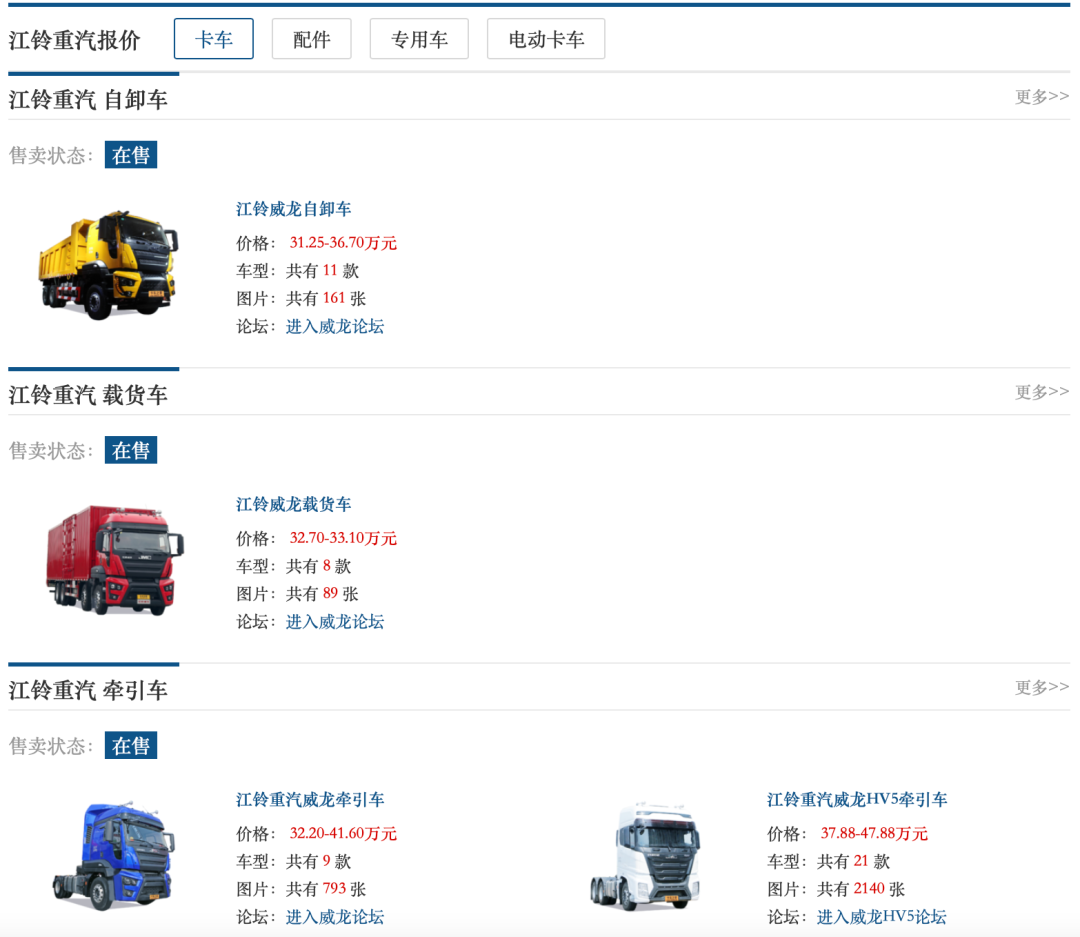Switch to the 配件 tab
The width and height of the screenshot is (1080, 937).
311,39
